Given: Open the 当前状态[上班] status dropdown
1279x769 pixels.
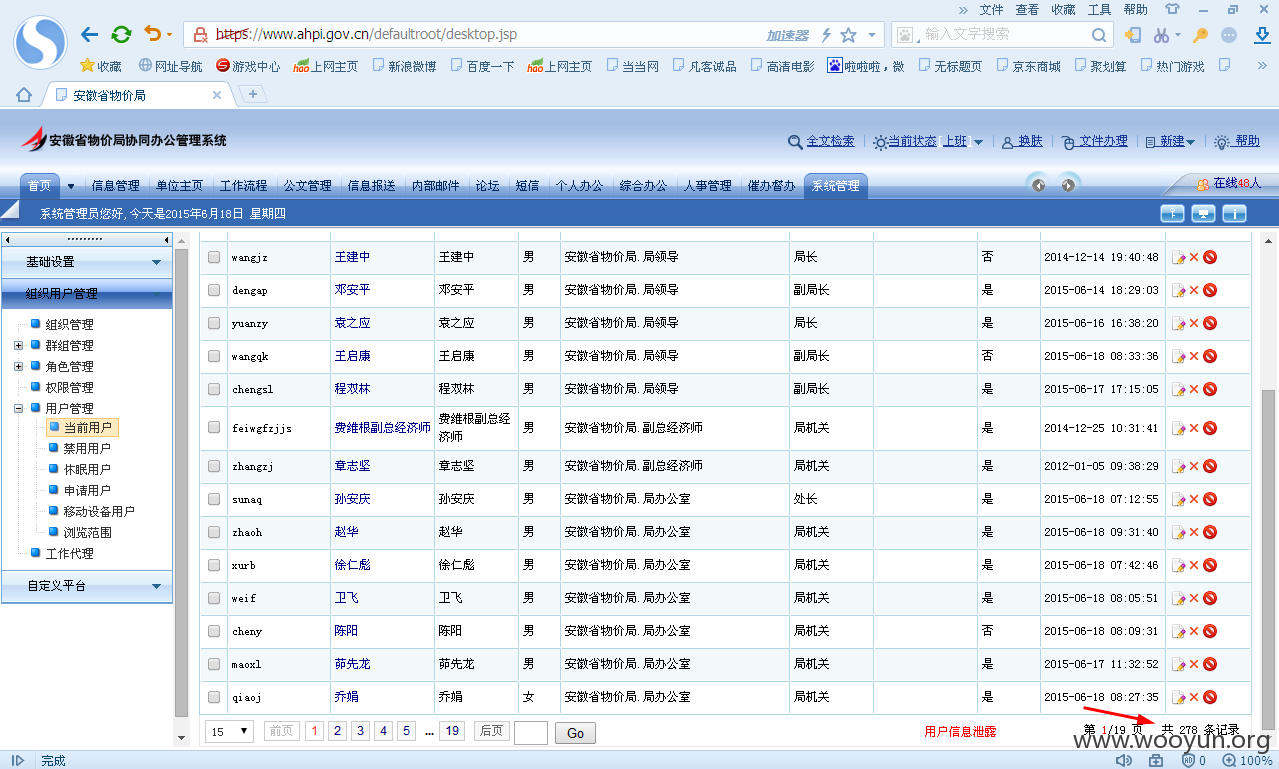Looking at the screenshot, I should pyautogui.click(x=928, y=142).
